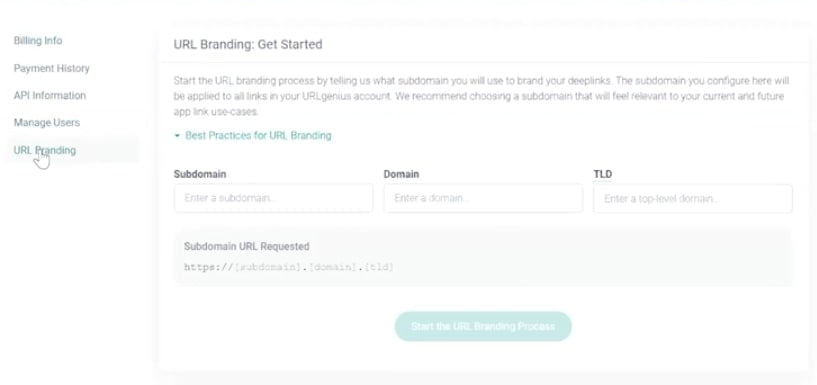817x385 pixels.
Task: Click the Subdomain URL Requested heading
Action: (246, 246)
